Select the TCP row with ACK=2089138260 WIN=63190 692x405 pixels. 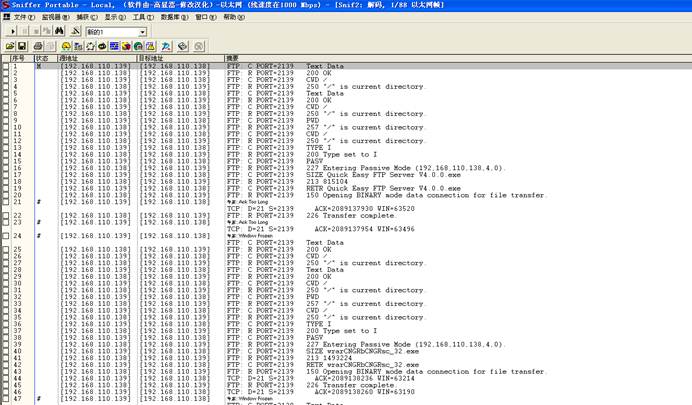tap(346, 392)
